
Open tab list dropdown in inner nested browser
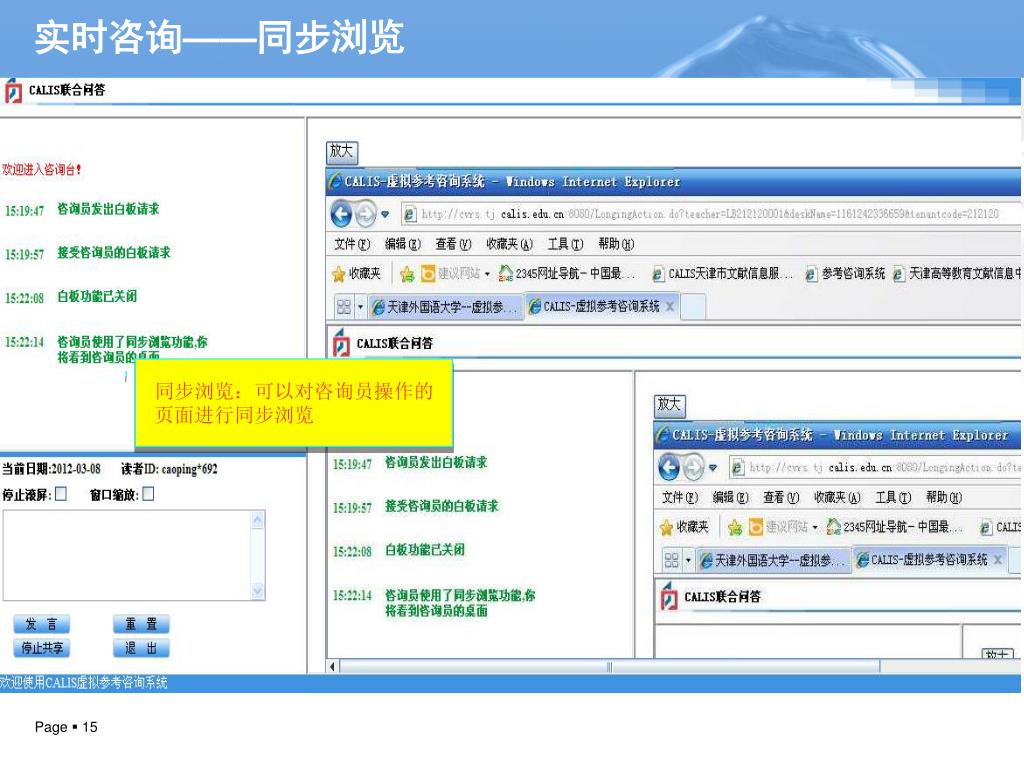pyautogui.click(x=688, y=560)
